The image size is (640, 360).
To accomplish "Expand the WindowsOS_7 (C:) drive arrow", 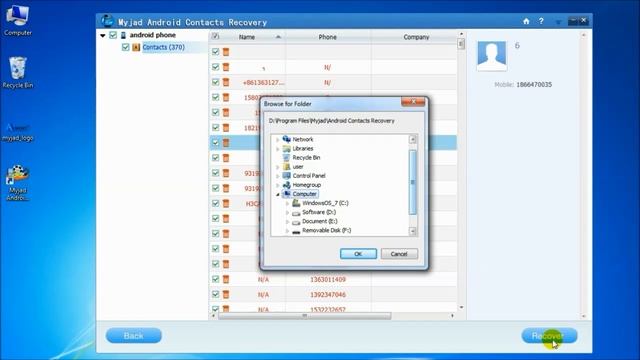I will pos(287,203).
